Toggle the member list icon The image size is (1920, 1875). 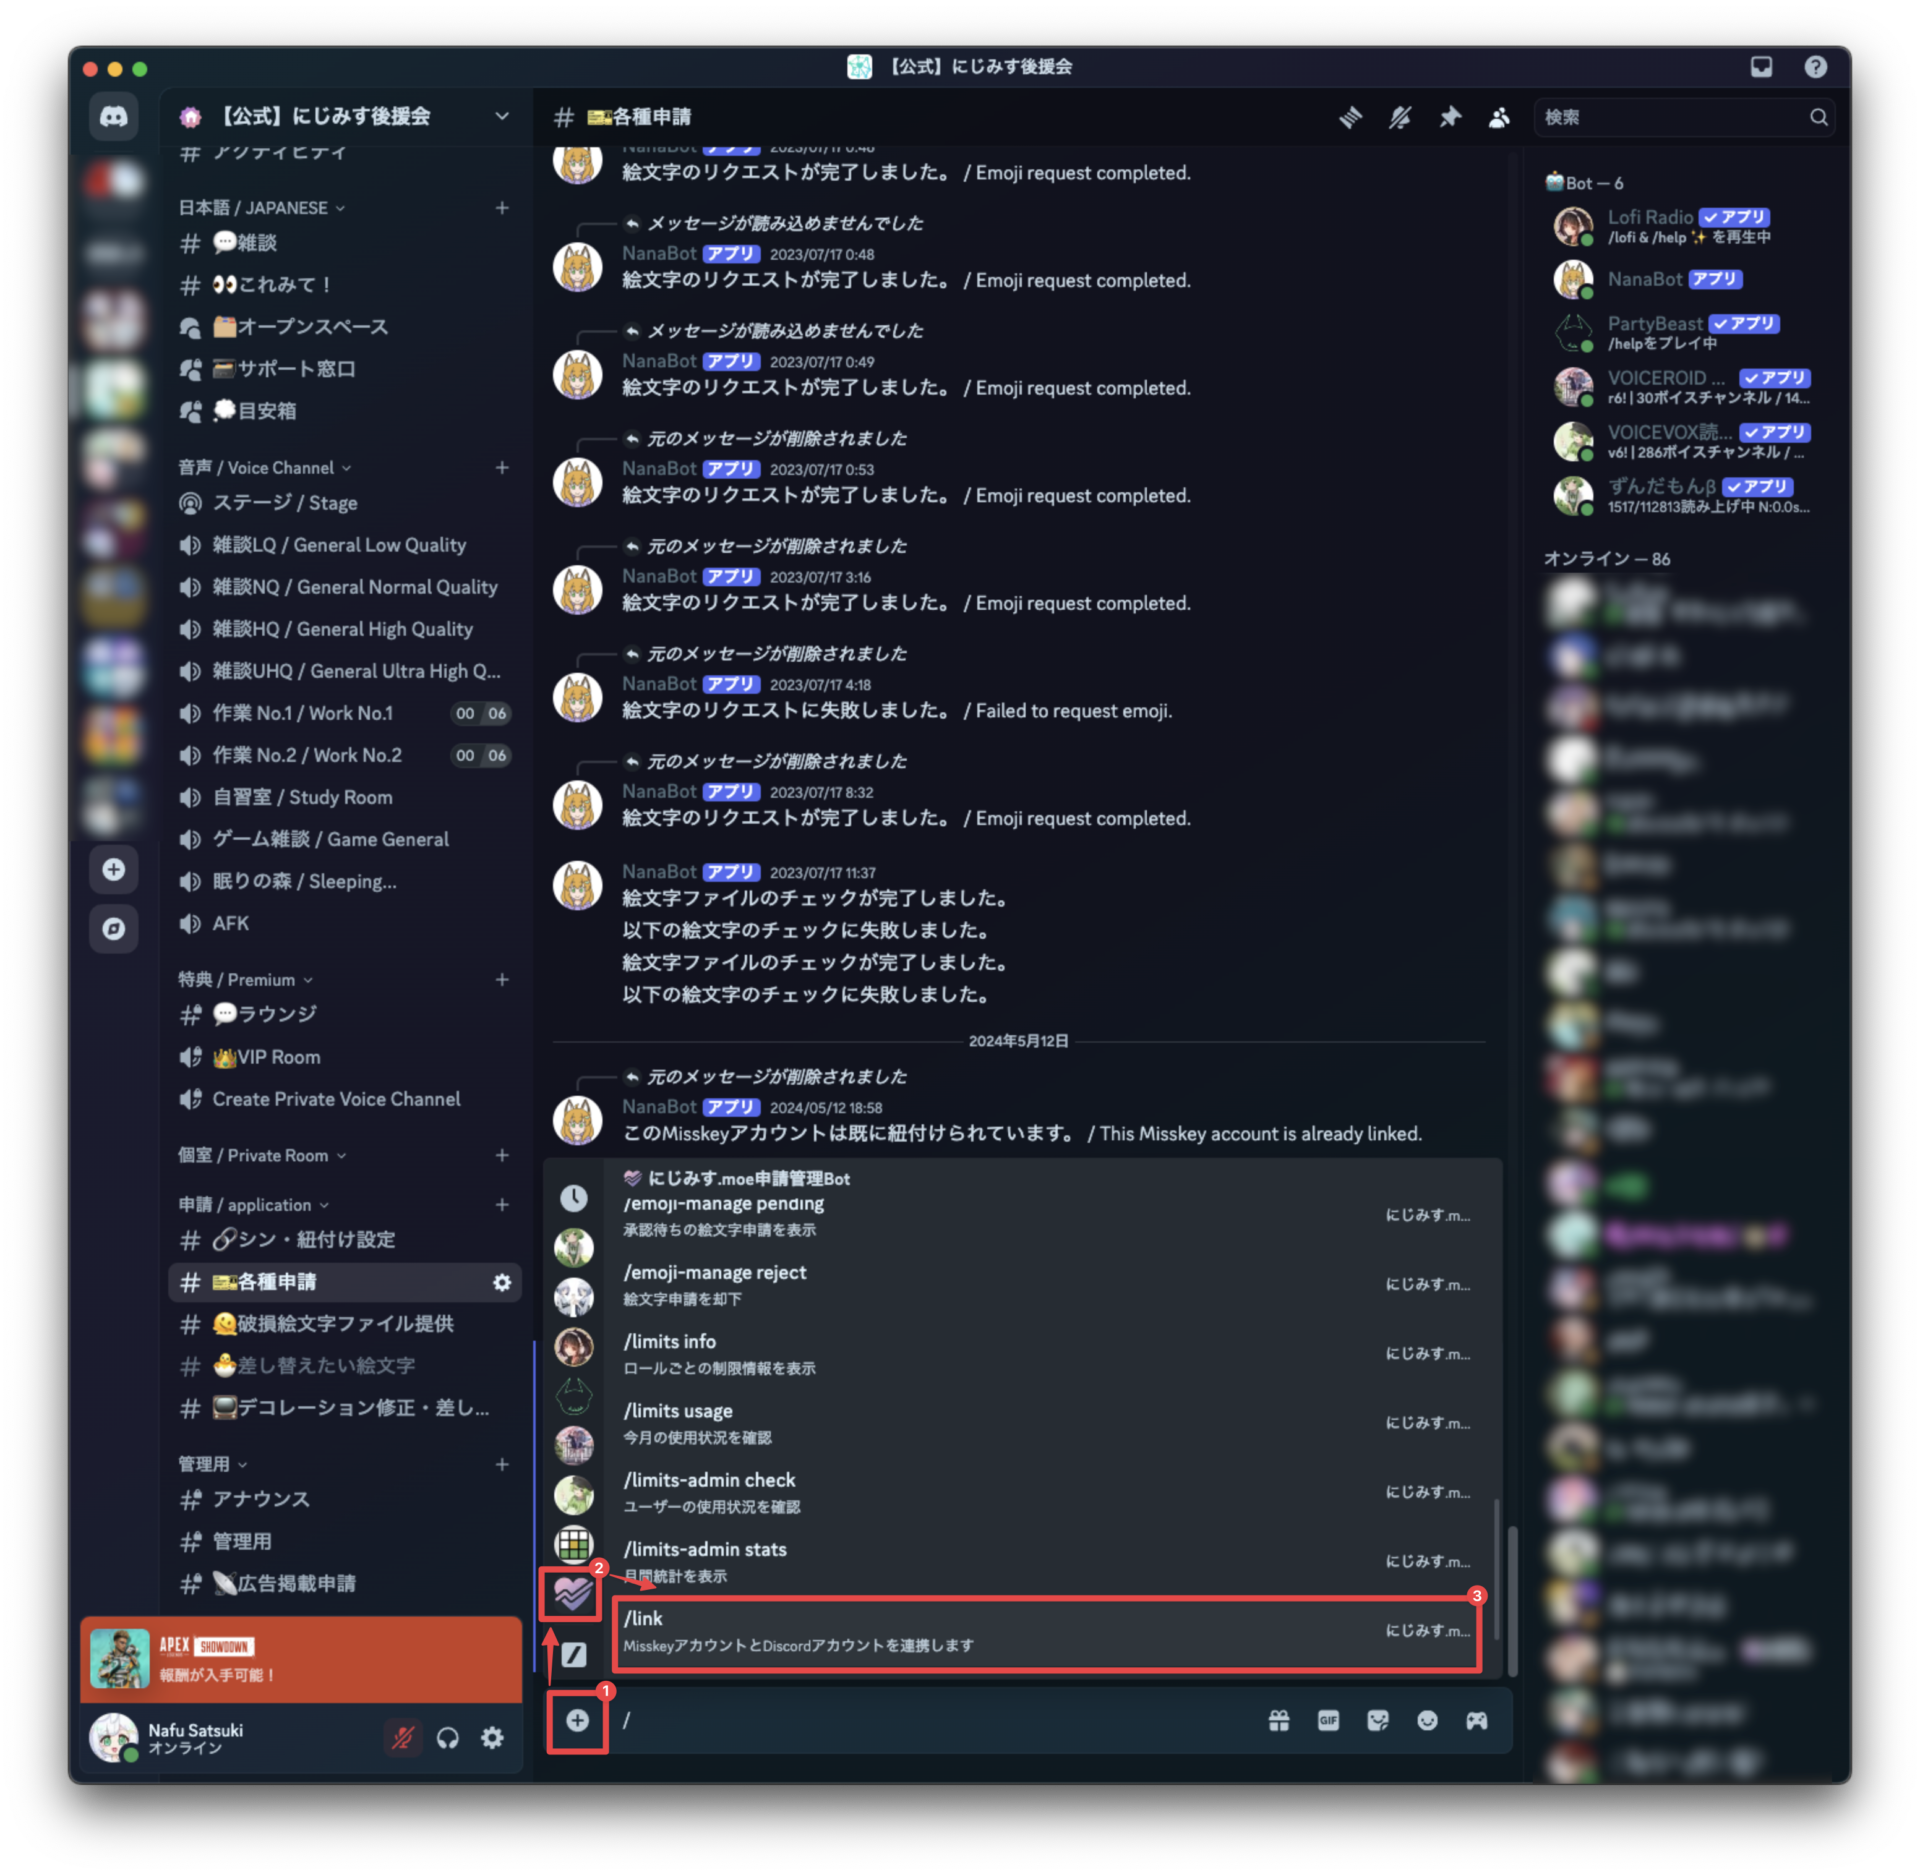coord(1499,118)
